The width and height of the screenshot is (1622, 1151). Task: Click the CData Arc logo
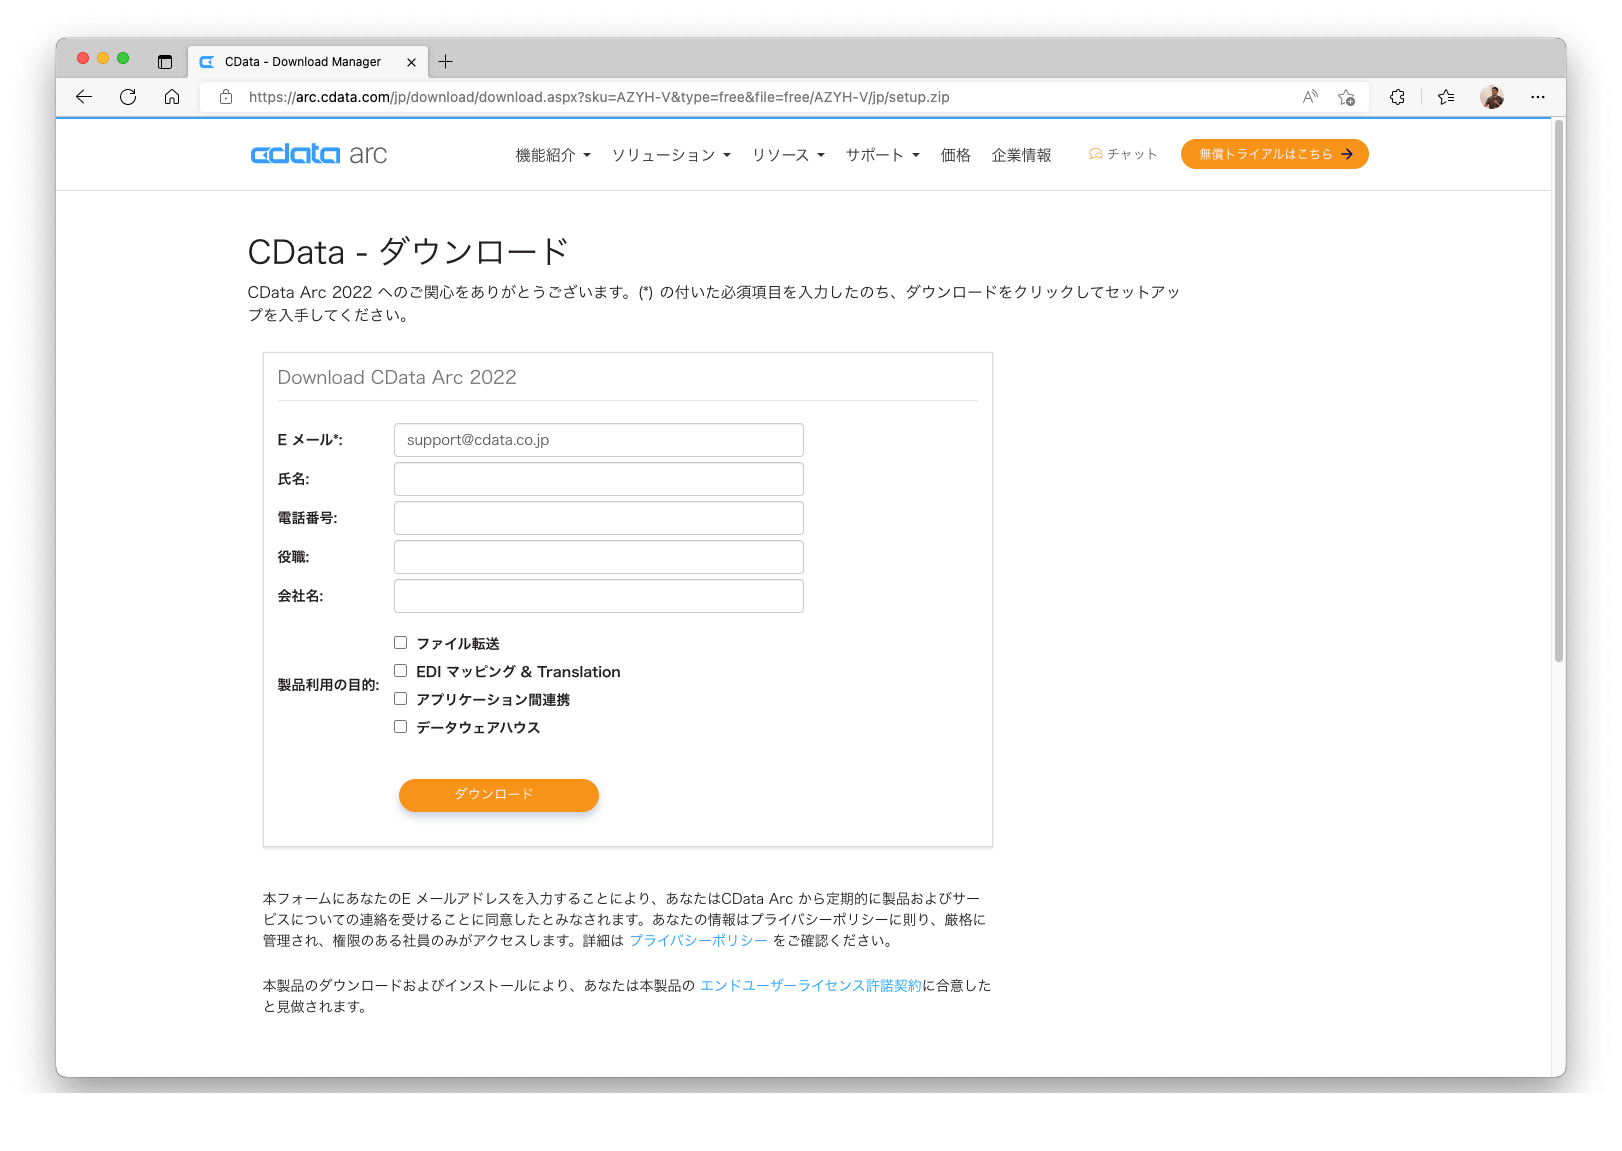318,154
